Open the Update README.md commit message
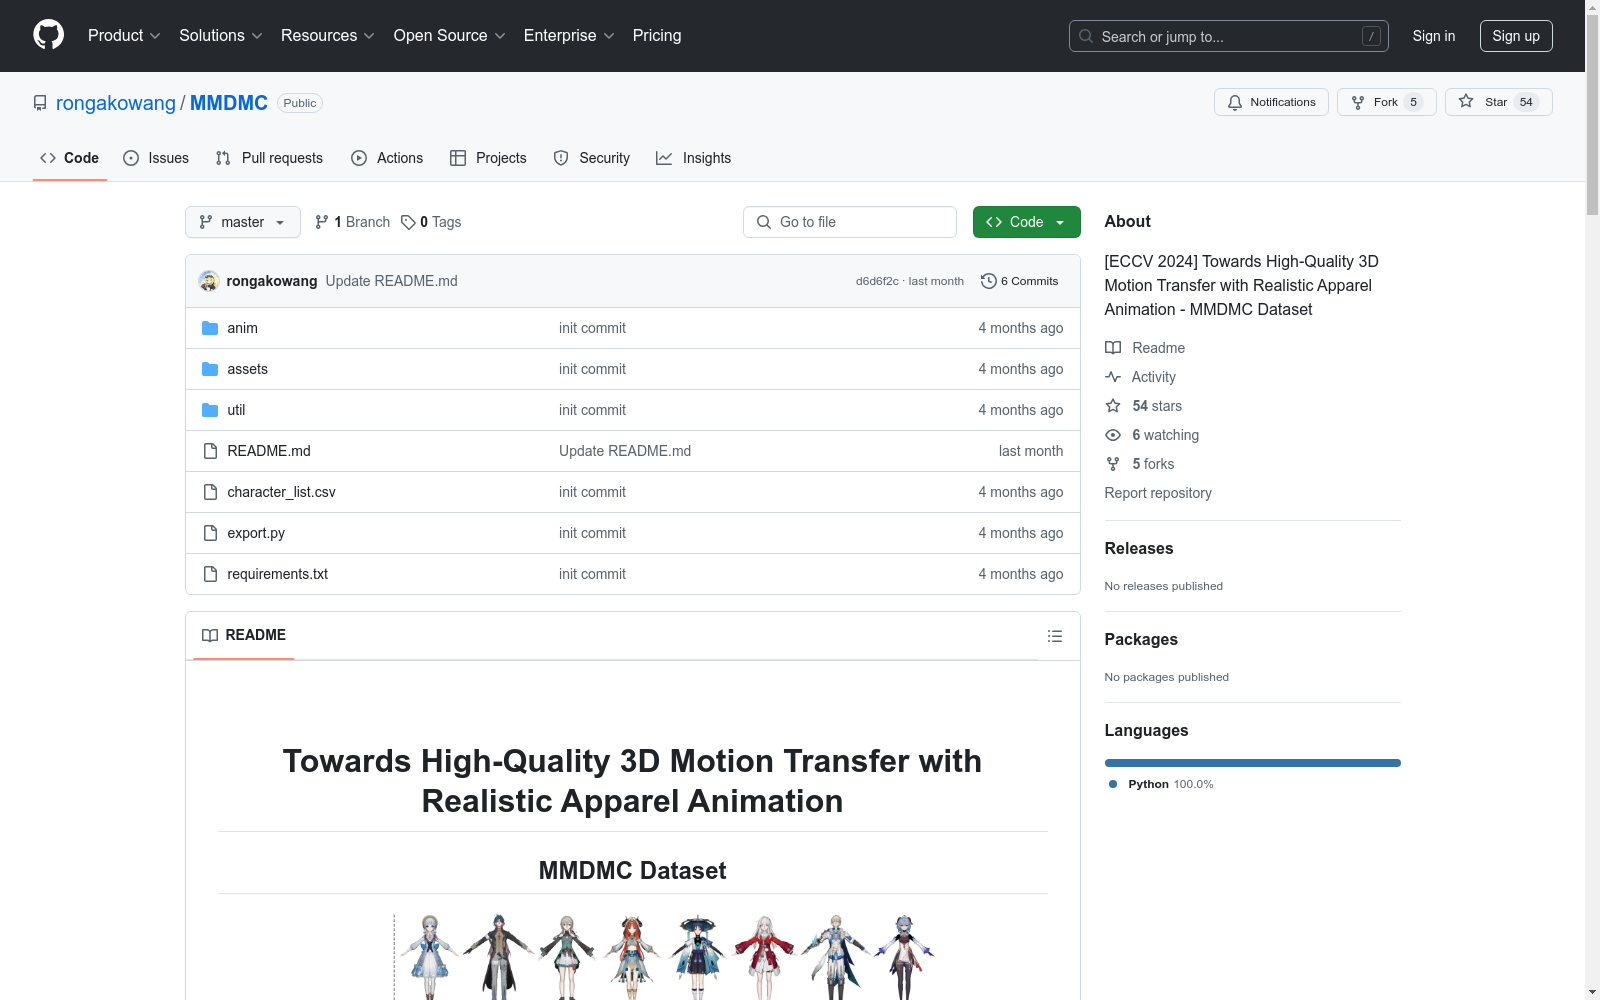The image size is (1600, 1000). pos(392,281)
